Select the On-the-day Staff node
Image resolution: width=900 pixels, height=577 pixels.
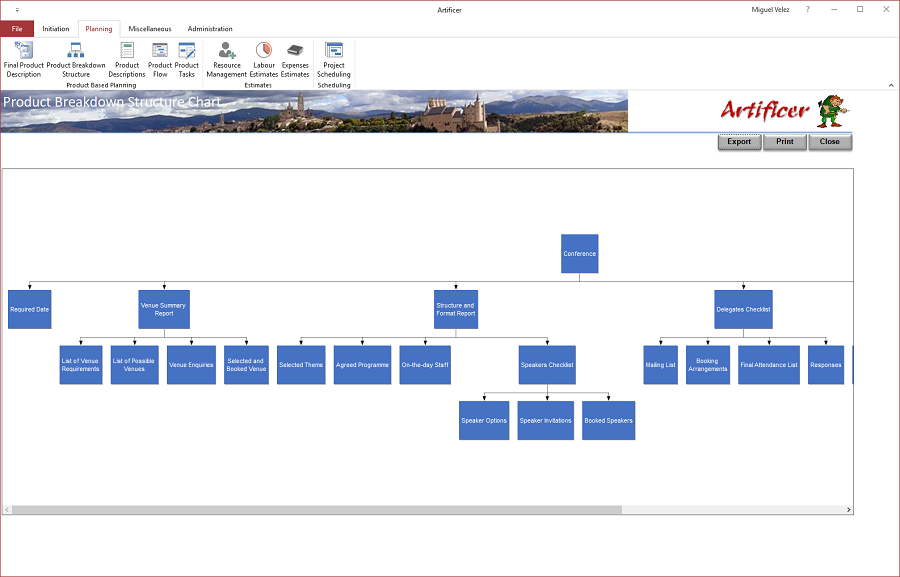pyautogui.click(x=425, y=365)
